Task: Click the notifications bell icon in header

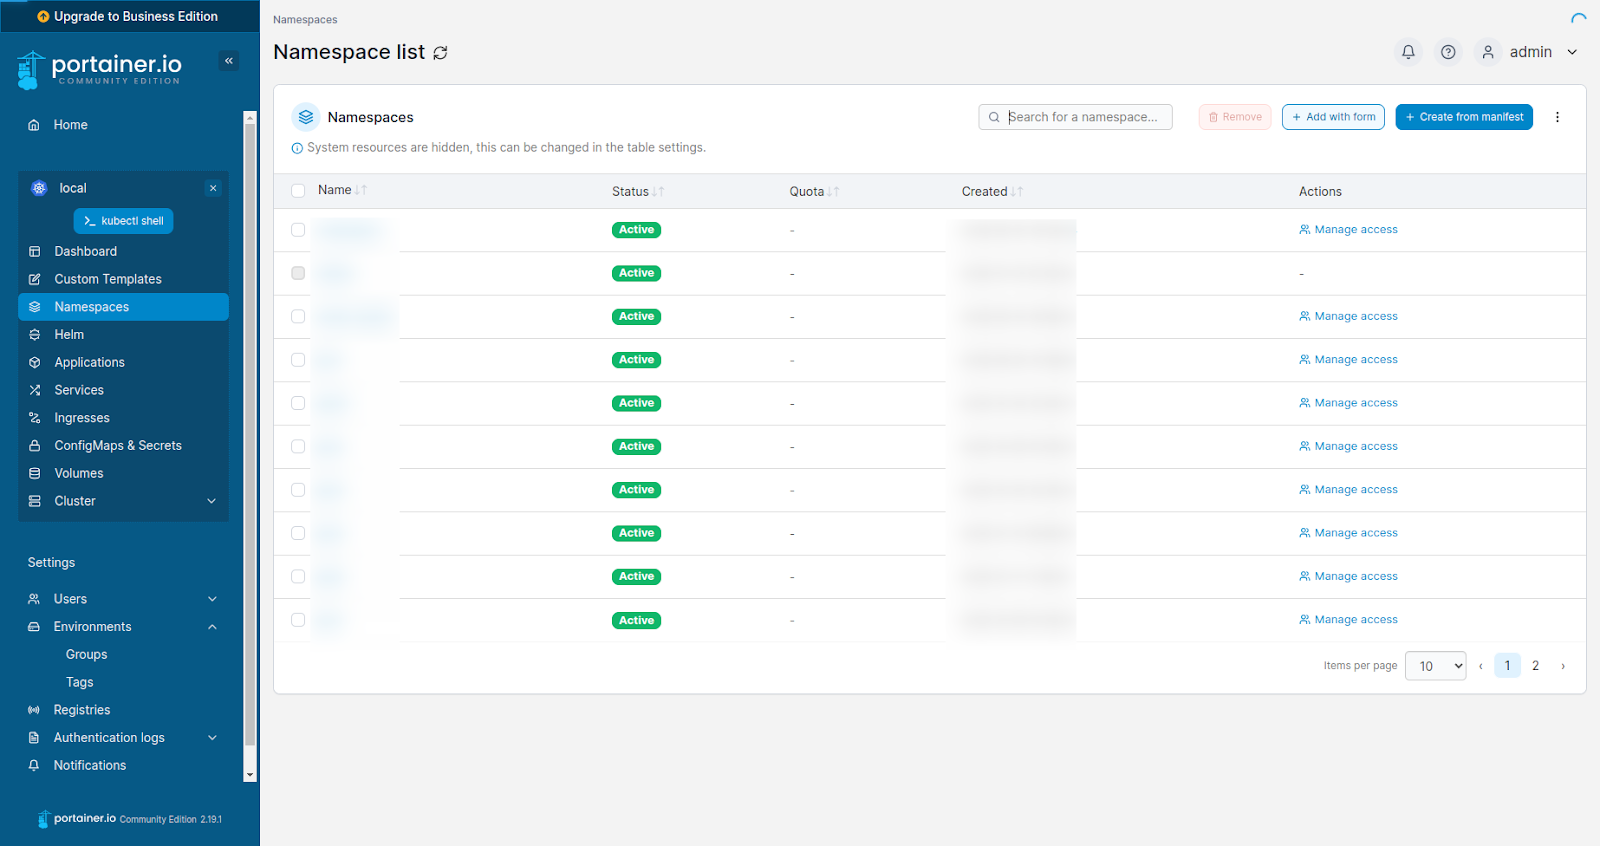Action: click(1408, 52)
